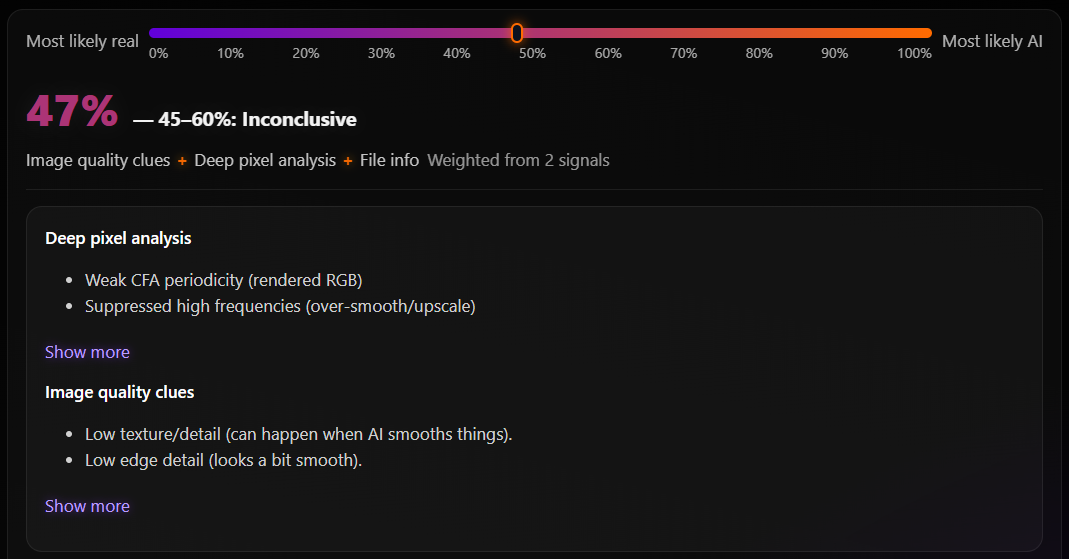This screenshot has height=559, width=1069.
Task: Click the 45–60%: Inconclusive verdict text
Action: coord(257,120)
